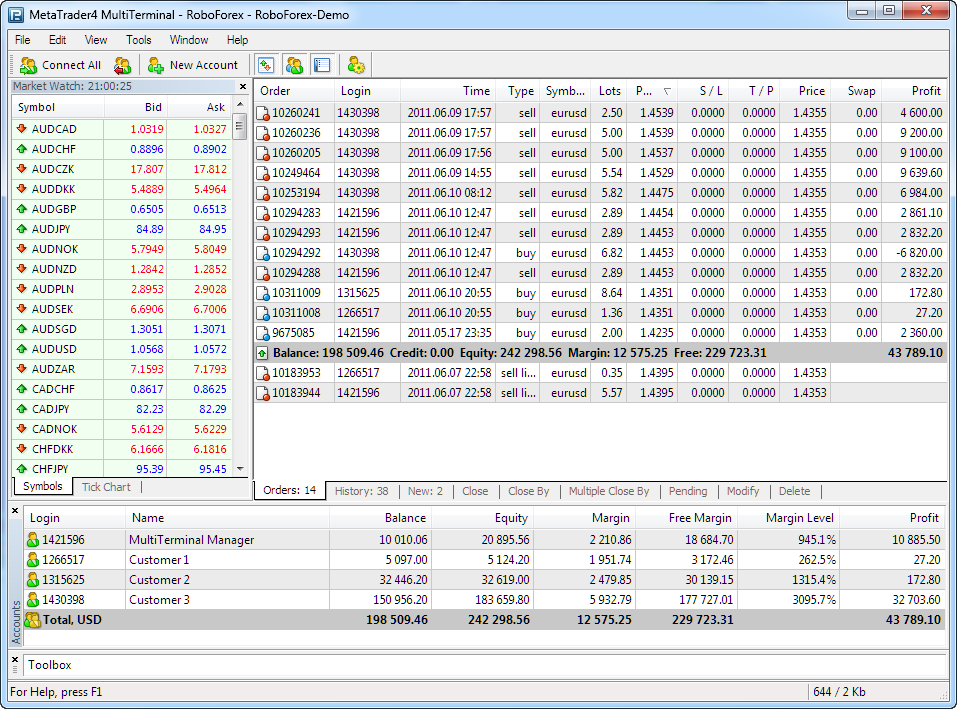Click the AUDCHF up-arrow symbol icon
The width and height of the screenshot is (957, 709).
pos(21,149)
